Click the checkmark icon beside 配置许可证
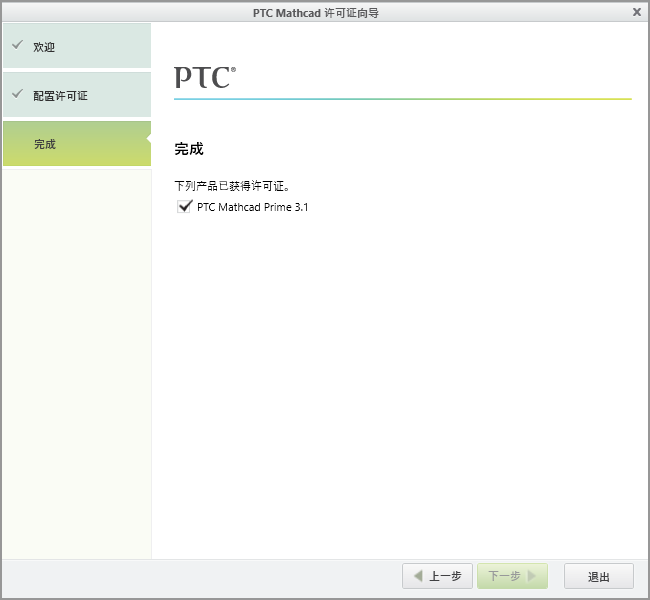 pos(17,94)
